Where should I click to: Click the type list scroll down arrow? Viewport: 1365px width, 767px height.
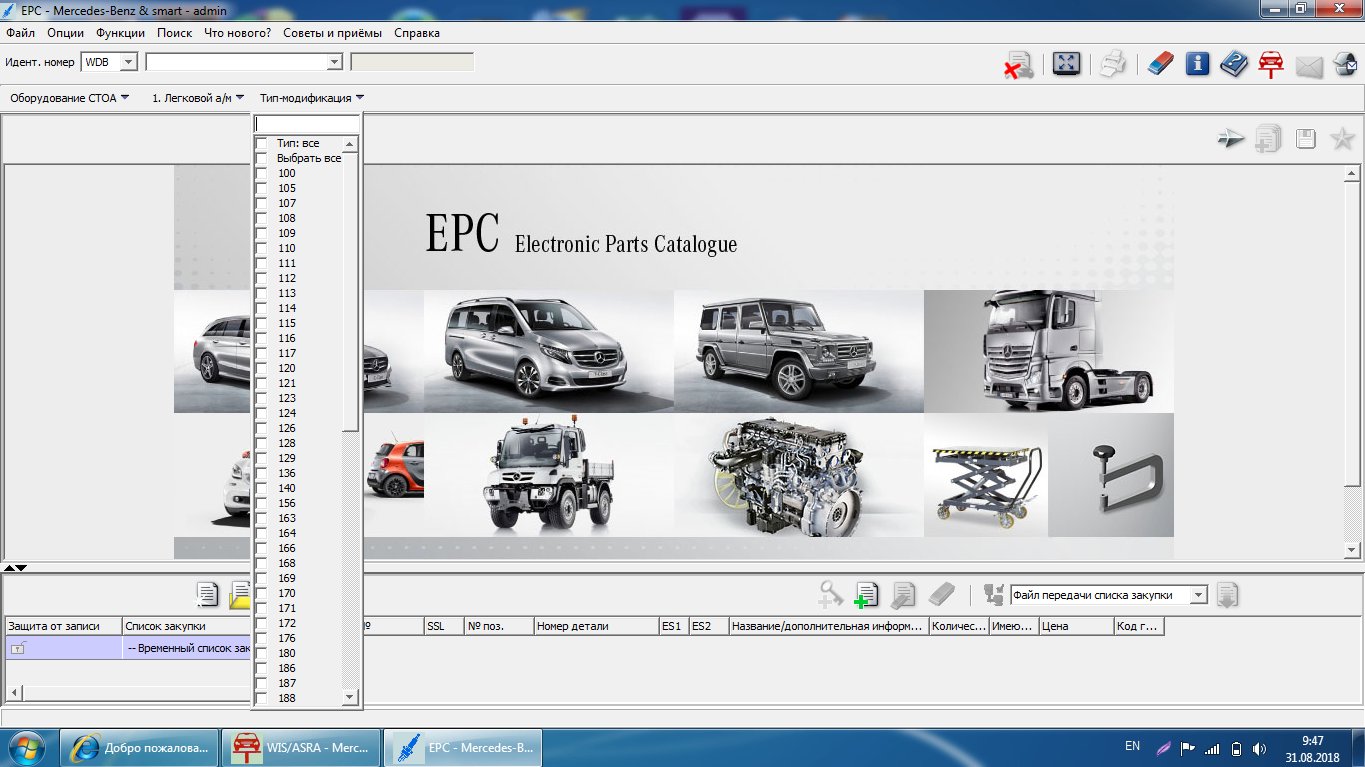[349, 697]
